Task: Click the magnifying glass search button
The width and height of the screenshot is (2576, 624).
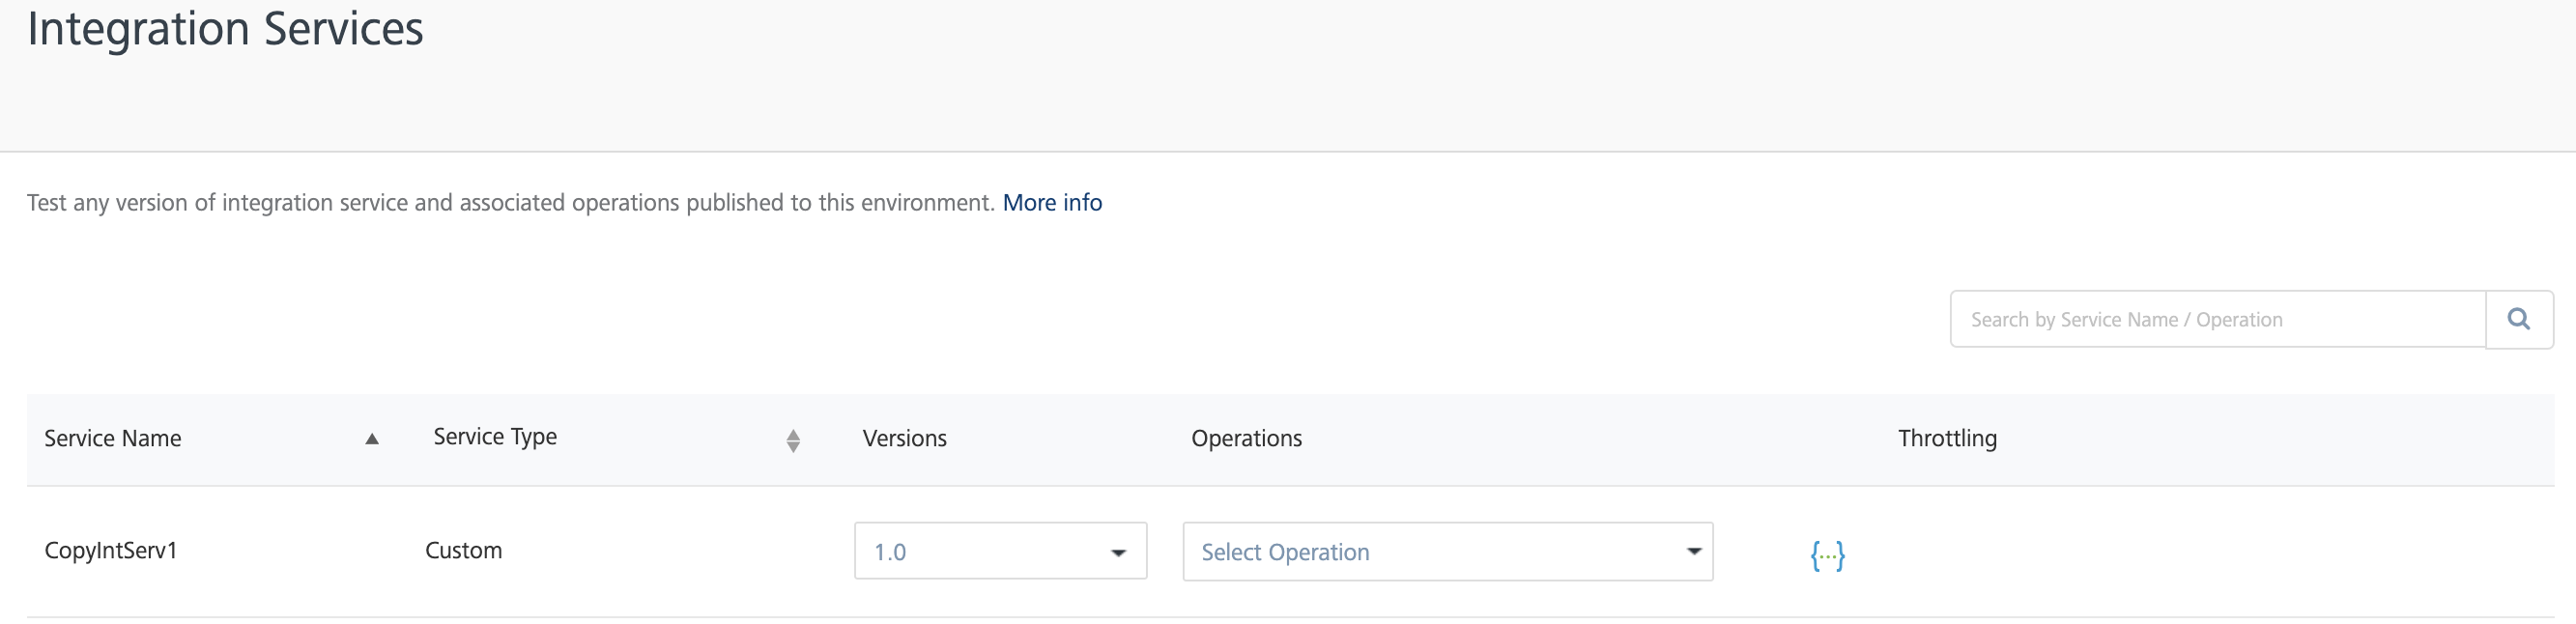Action: 2518,319
